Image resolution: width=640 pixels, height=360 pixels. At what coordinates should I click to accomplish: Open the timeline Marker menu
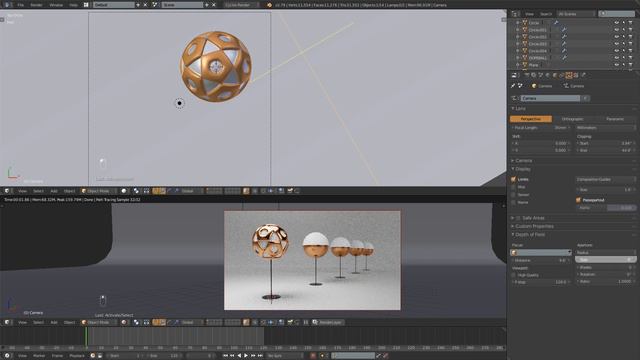tap(39, 356)
